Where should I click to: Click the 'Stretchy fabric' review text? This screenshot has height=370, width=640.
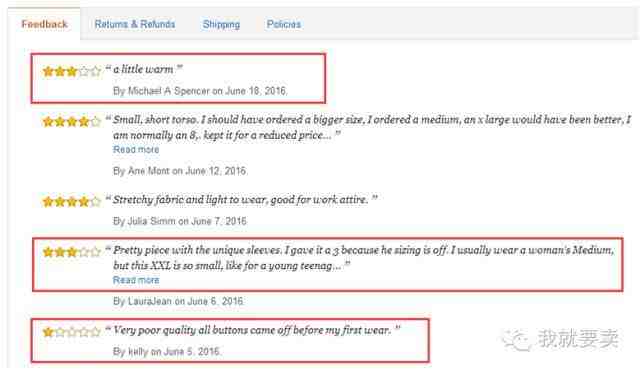(x=241, y=200)
